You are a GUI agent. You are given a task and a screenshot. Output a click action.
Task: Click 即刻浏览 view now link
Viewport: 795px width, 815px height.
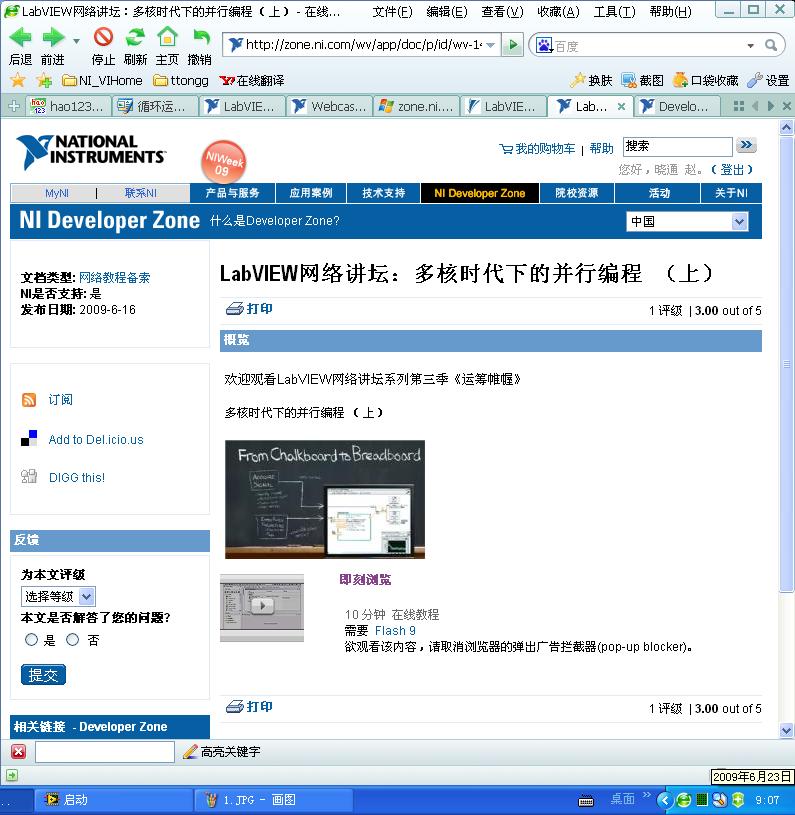coord(365,580)
